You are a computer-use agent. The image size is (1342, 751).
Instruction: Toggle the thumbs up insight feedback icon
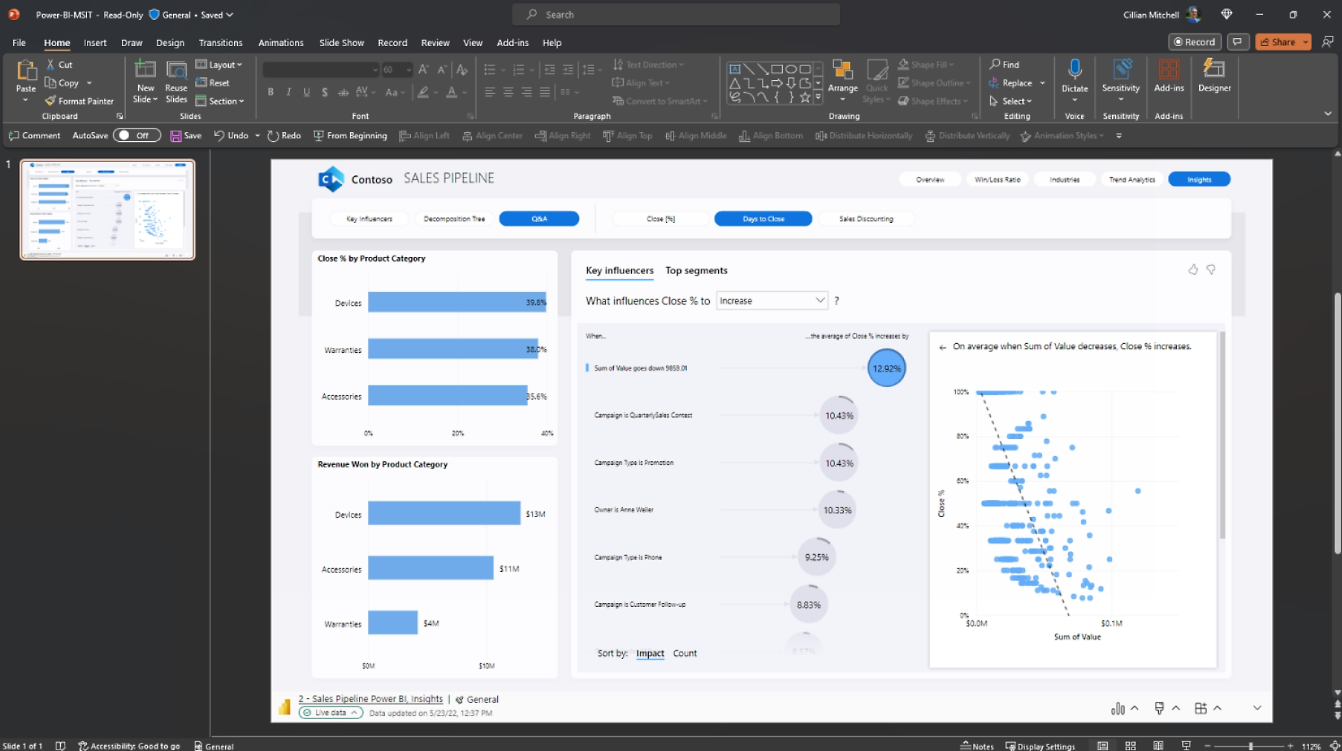1192,269
